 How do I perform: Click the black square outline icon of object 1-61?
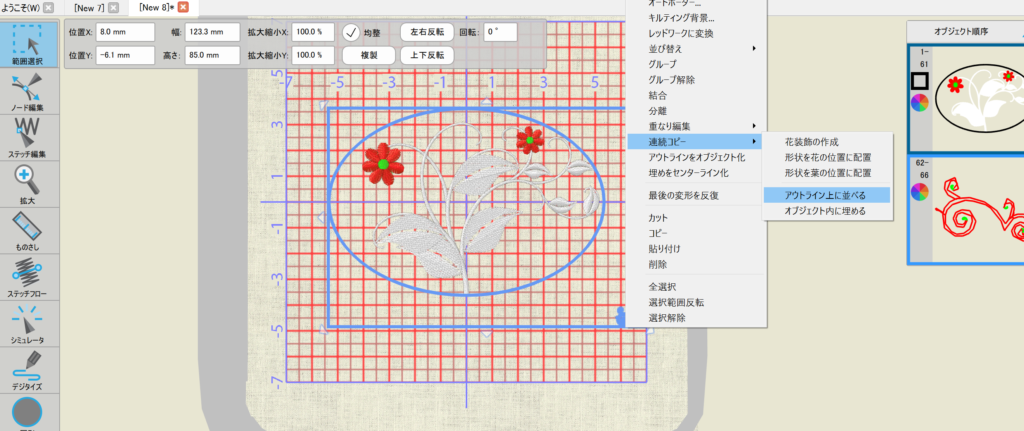[920, 80]
